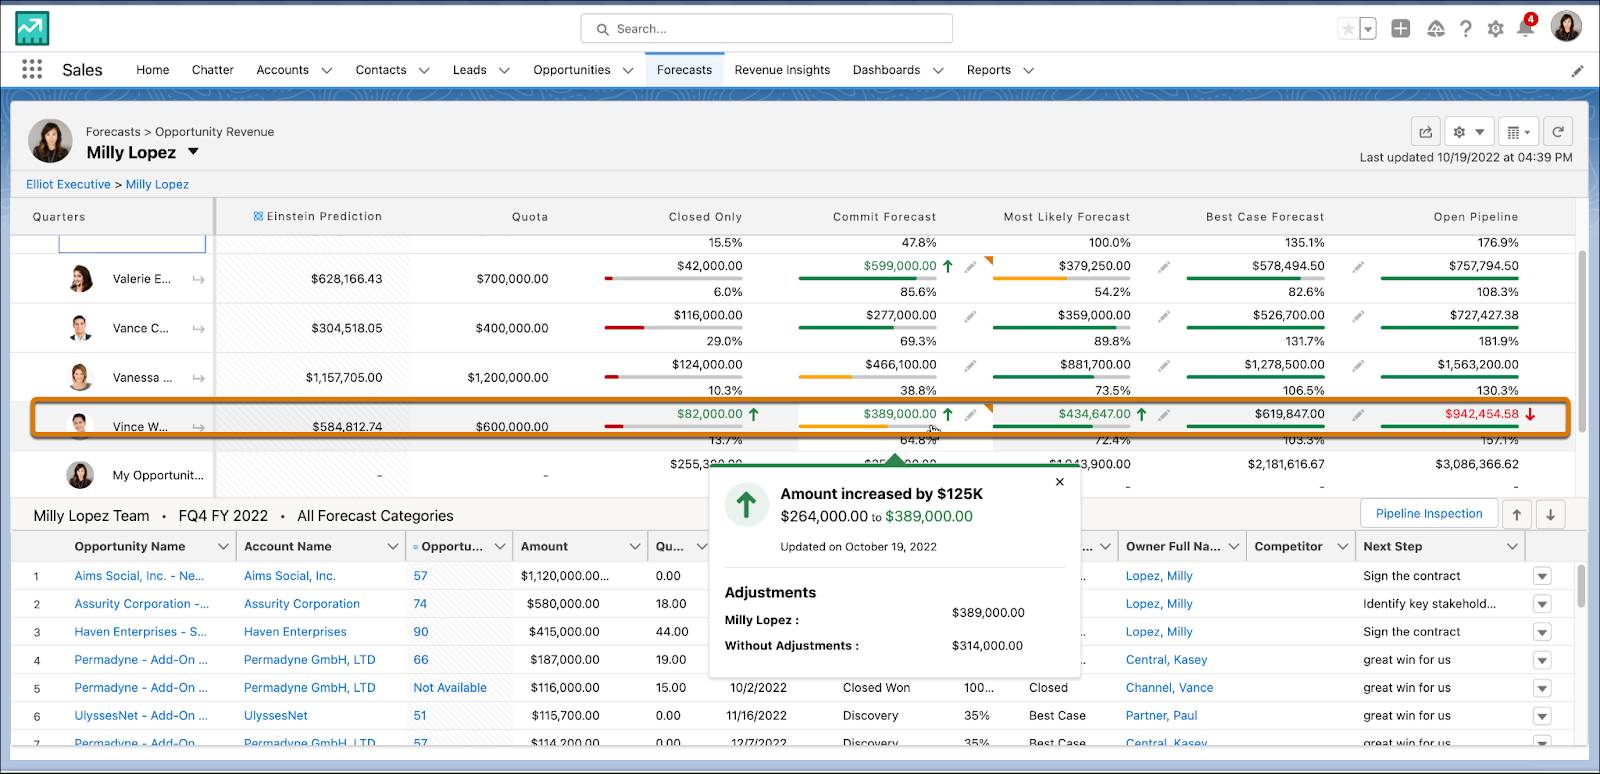The image size is (1600, 774).
Task: Expand the Reports tab dropdown chevron
Action: tap(1028, 70)
